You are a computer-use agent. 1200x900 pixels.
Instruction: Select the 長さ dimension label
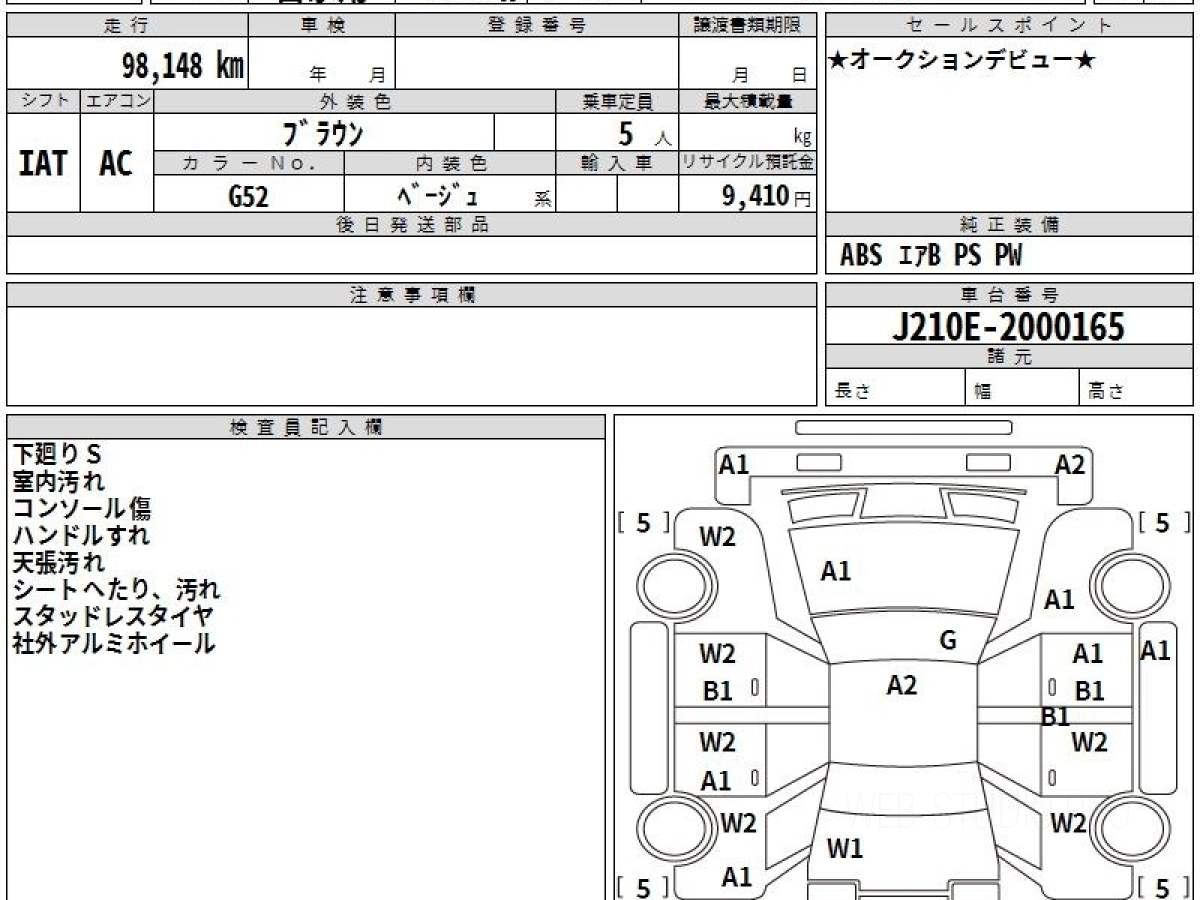pyautogui.click(x=853, y=392)
